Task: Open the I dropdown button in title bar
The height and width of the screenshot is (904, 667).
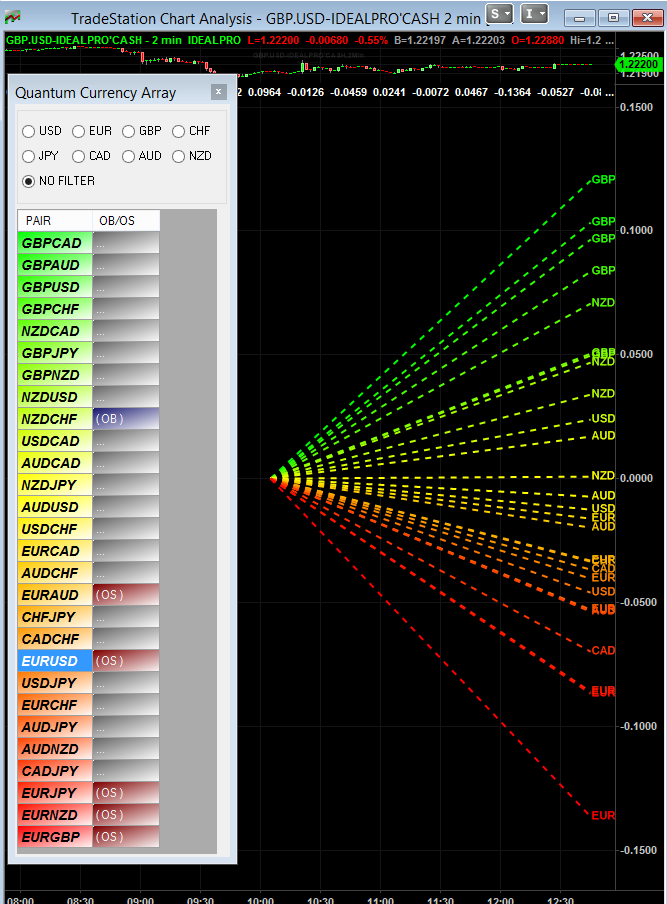Action: click(534, 14)
